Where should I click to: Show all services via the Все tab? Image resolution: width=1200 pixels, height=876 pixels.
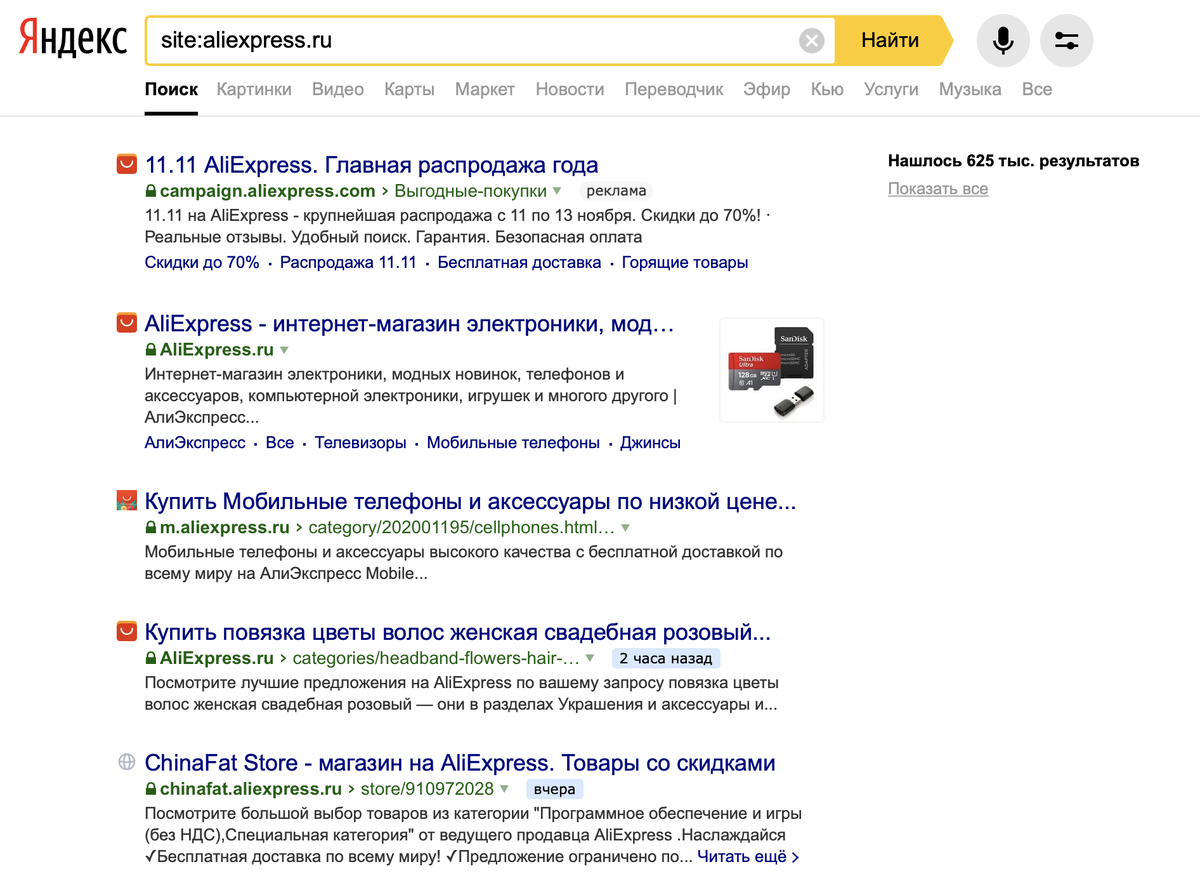[x=1037, y=89]
